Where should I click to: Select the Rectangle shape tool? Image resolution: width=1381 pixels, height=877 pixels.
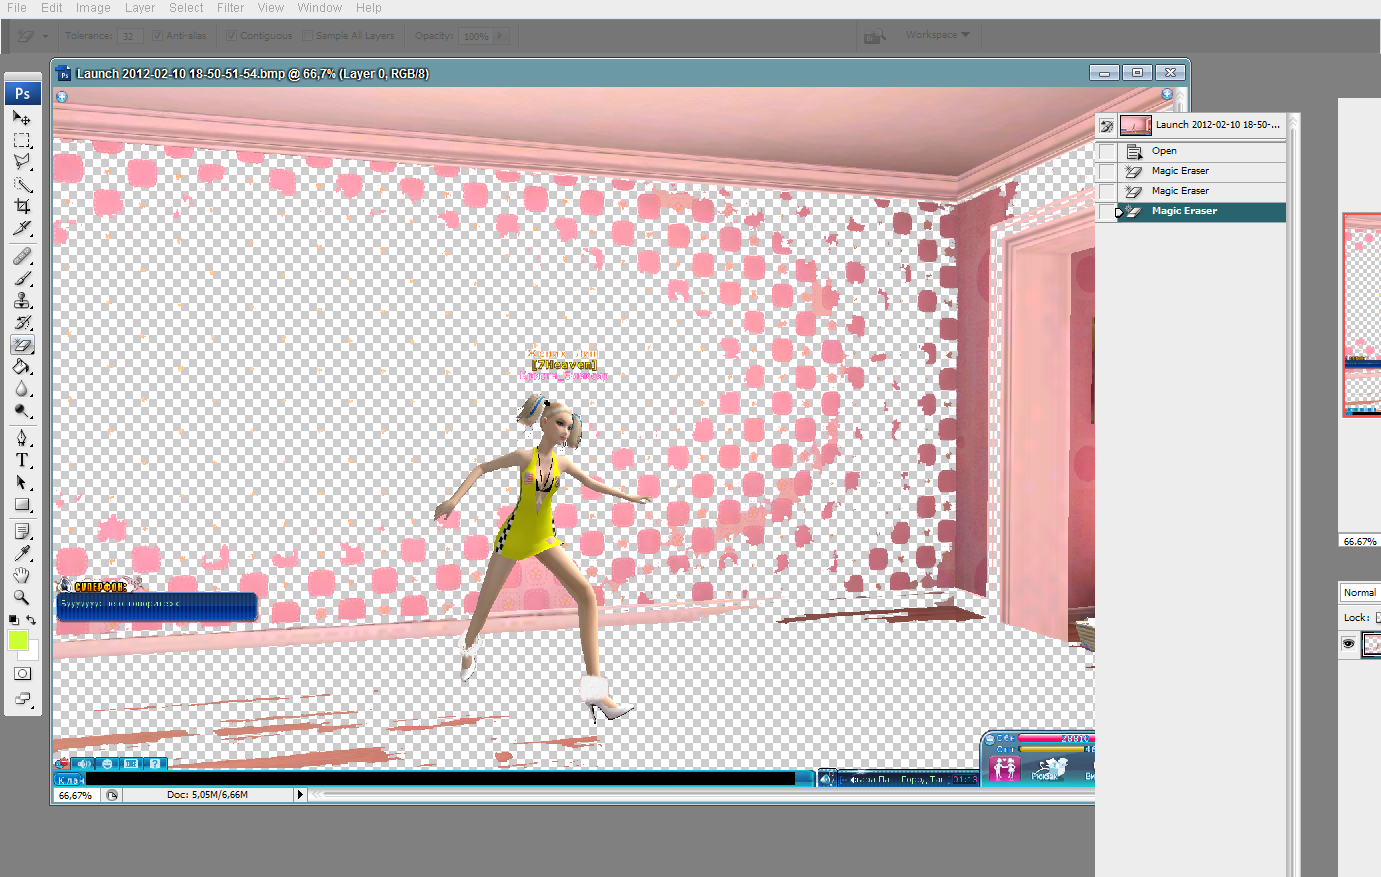pos(22,504)
